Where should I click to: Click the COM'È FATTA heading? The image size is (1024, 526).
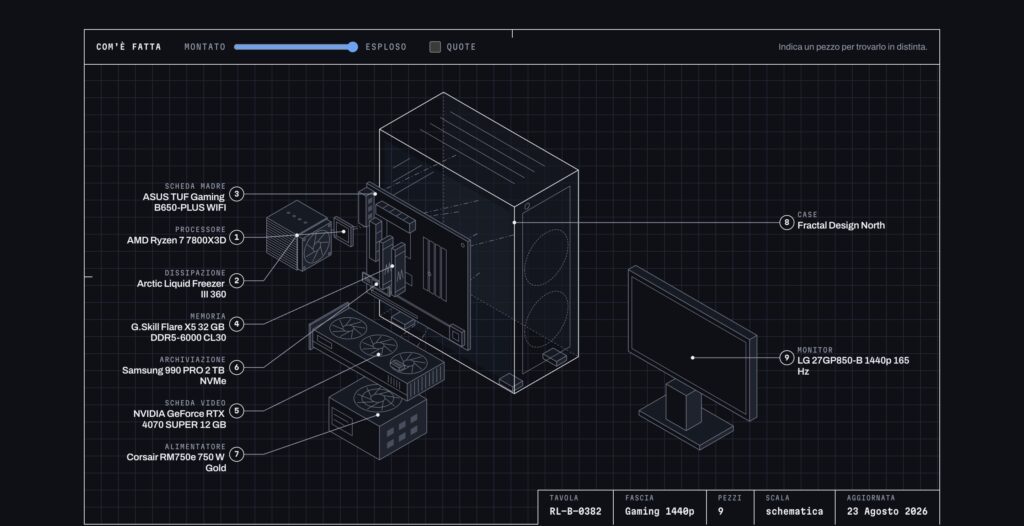[129, 47]
